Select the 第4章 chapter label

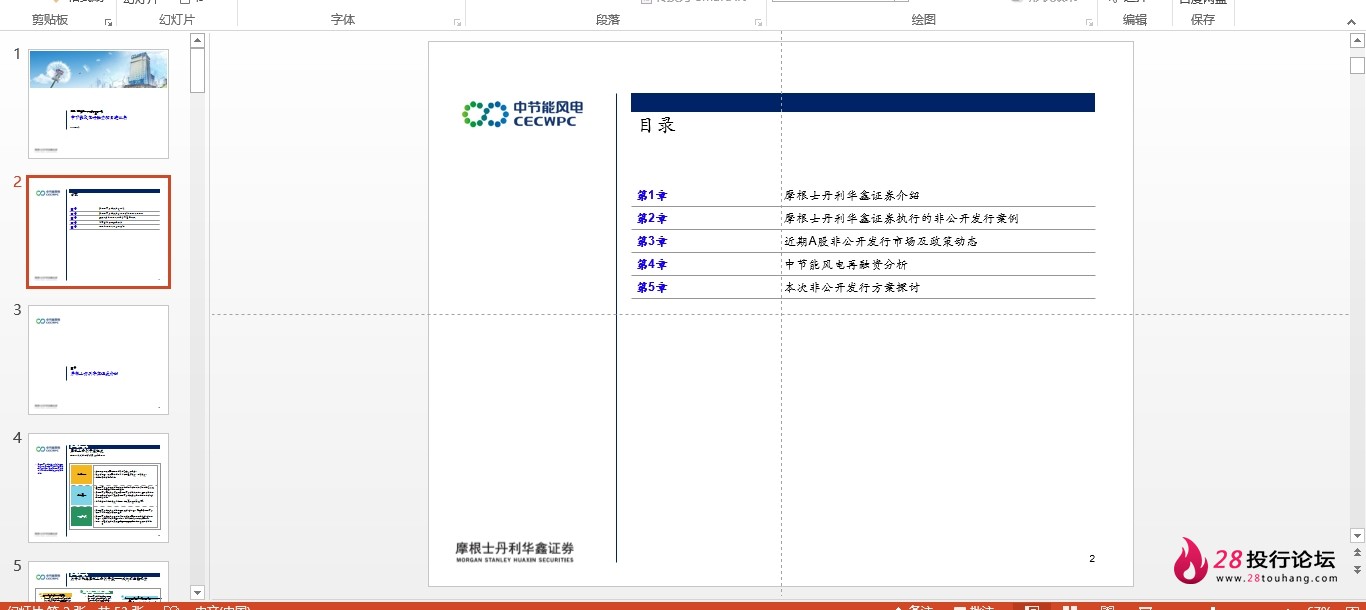[652, 264]
